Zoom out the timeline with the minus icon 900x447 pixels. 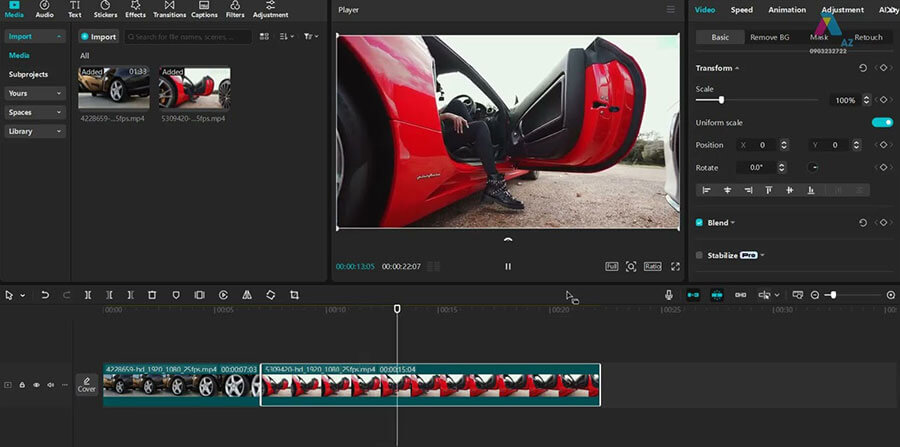click(x=814, y=295)
